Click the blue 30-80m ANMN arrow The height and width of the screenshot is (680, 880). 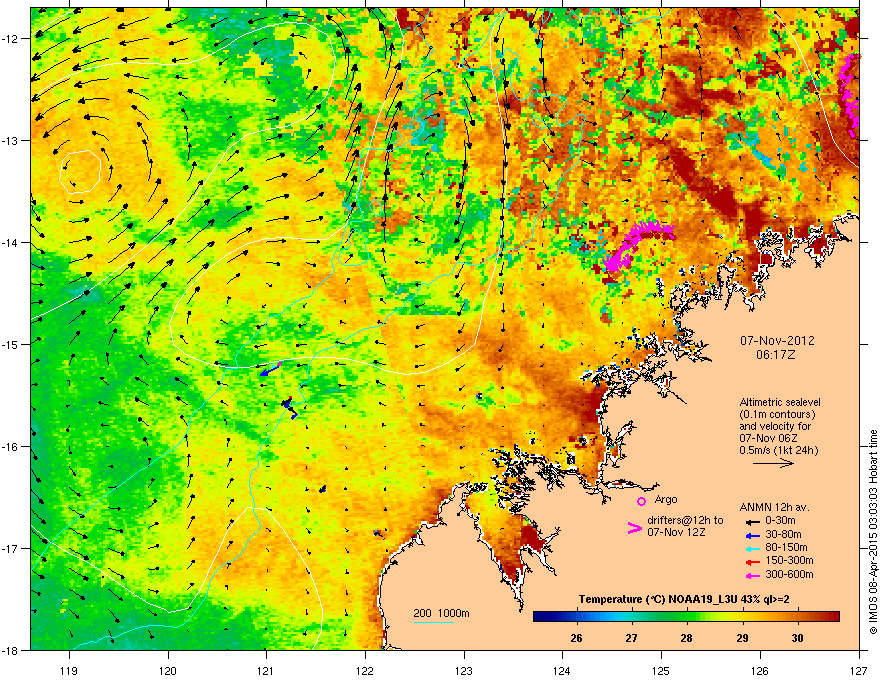click(x=752, y=535)
